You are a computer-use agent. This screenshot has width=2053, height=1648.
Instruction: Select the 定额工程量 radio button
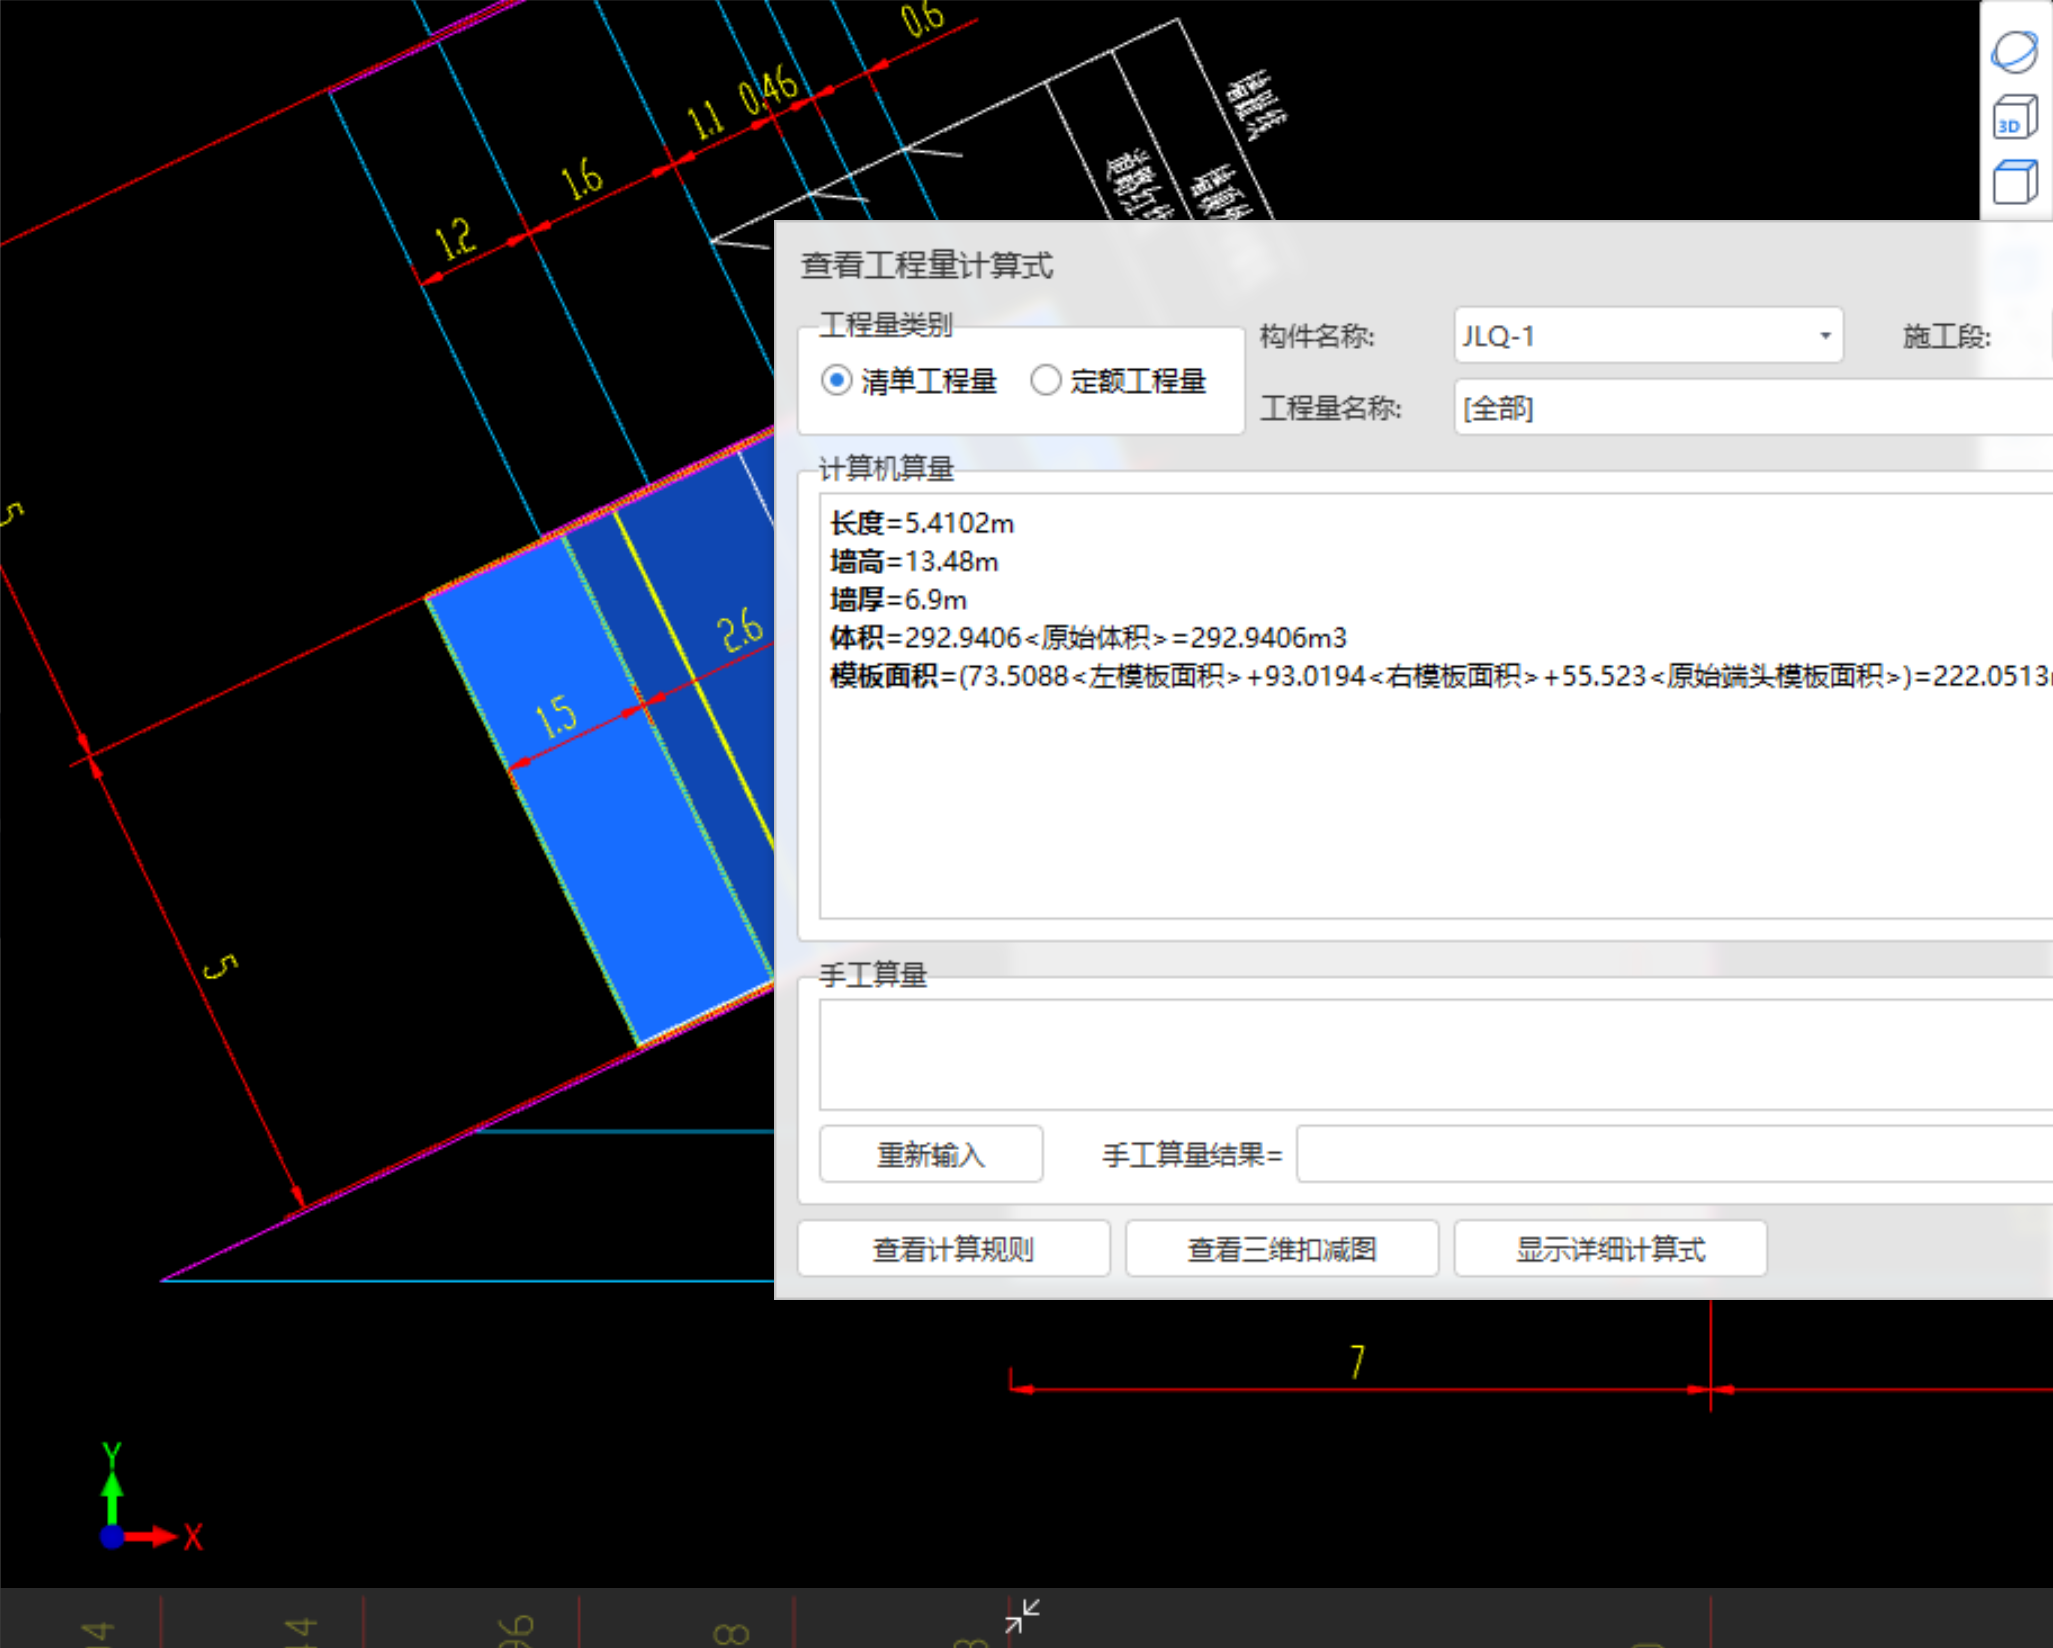(1045, 381)
